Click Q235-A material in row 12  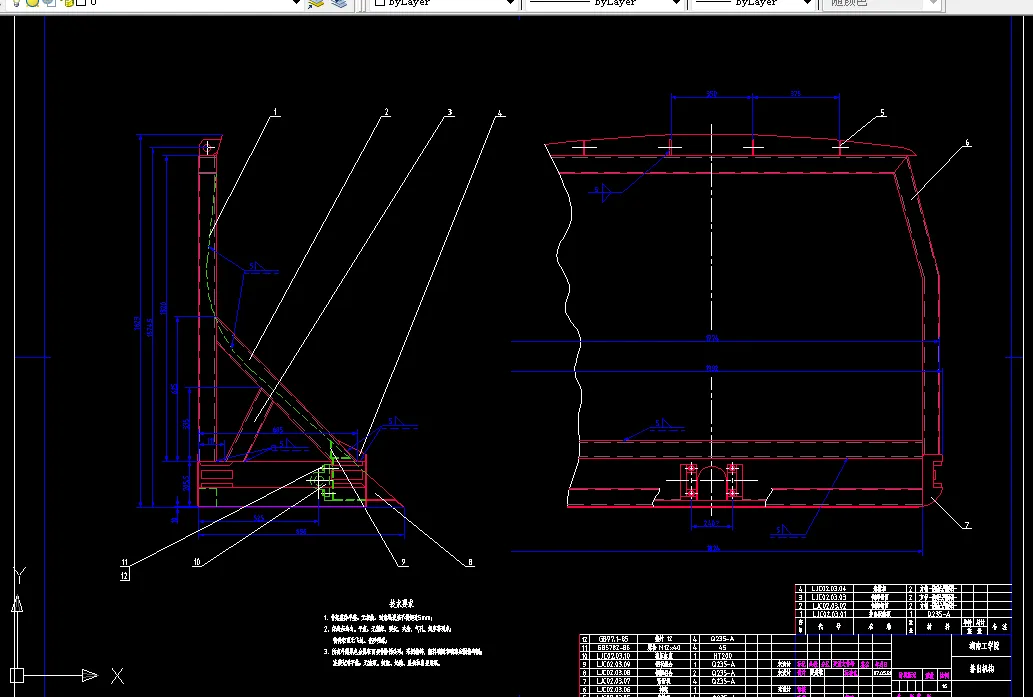pyautogui.click(x=723, y=639)
